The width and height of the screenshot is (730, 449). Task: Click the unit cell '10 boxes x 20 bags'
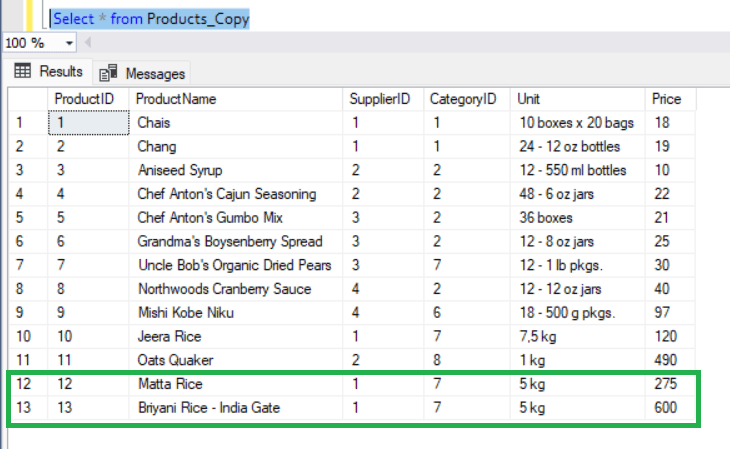click(576, 123)
